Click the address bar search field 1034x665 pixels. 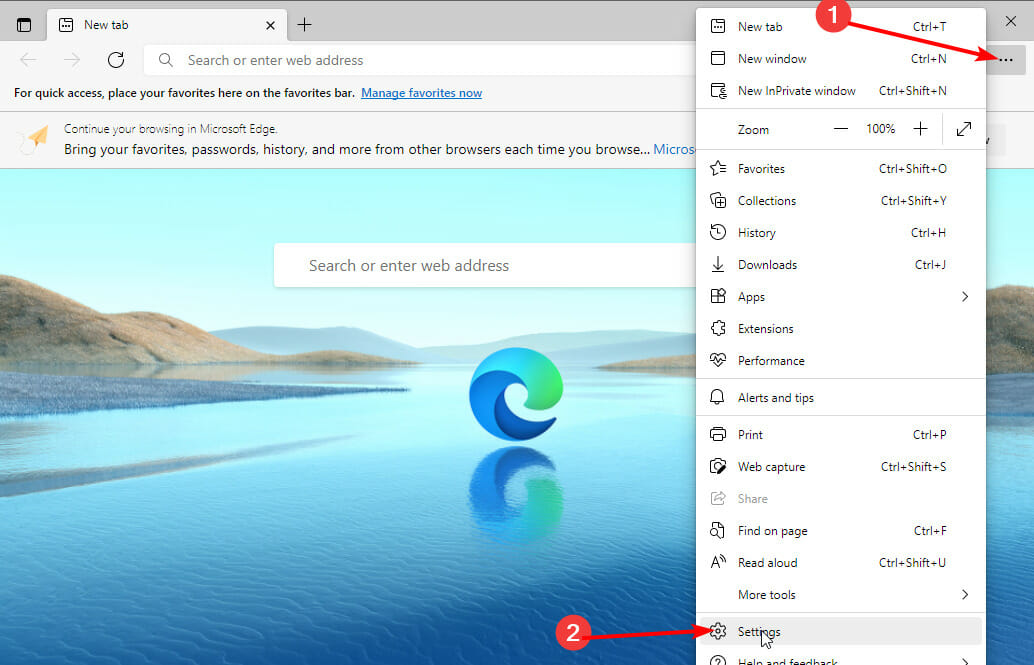420,60
